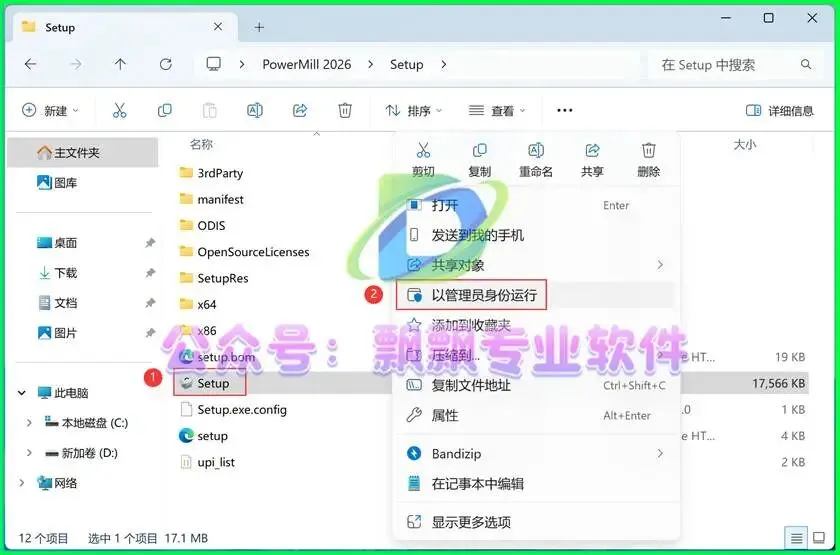Click the Setup breadcrumb segment
Image resolution: width=840 pixels, height=555 pixels.
point(407,65)
